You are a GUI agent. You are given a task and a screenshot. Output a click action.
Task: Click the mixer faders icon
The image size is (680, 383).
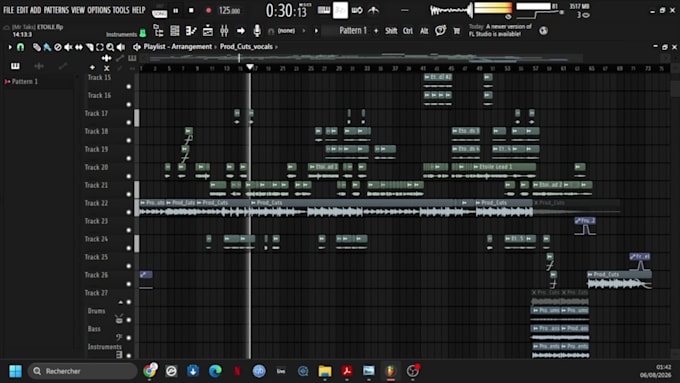[224, 31]
